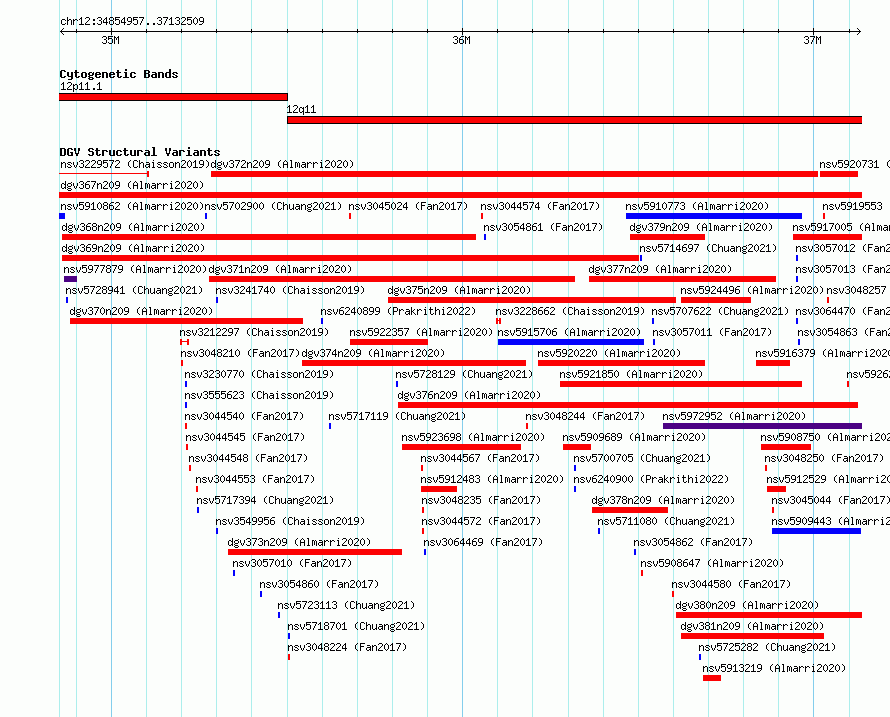Select nsv3048224 (Fan2017) label
The width and height of the screenshot is (890, 717).
(x=347, y=647)
